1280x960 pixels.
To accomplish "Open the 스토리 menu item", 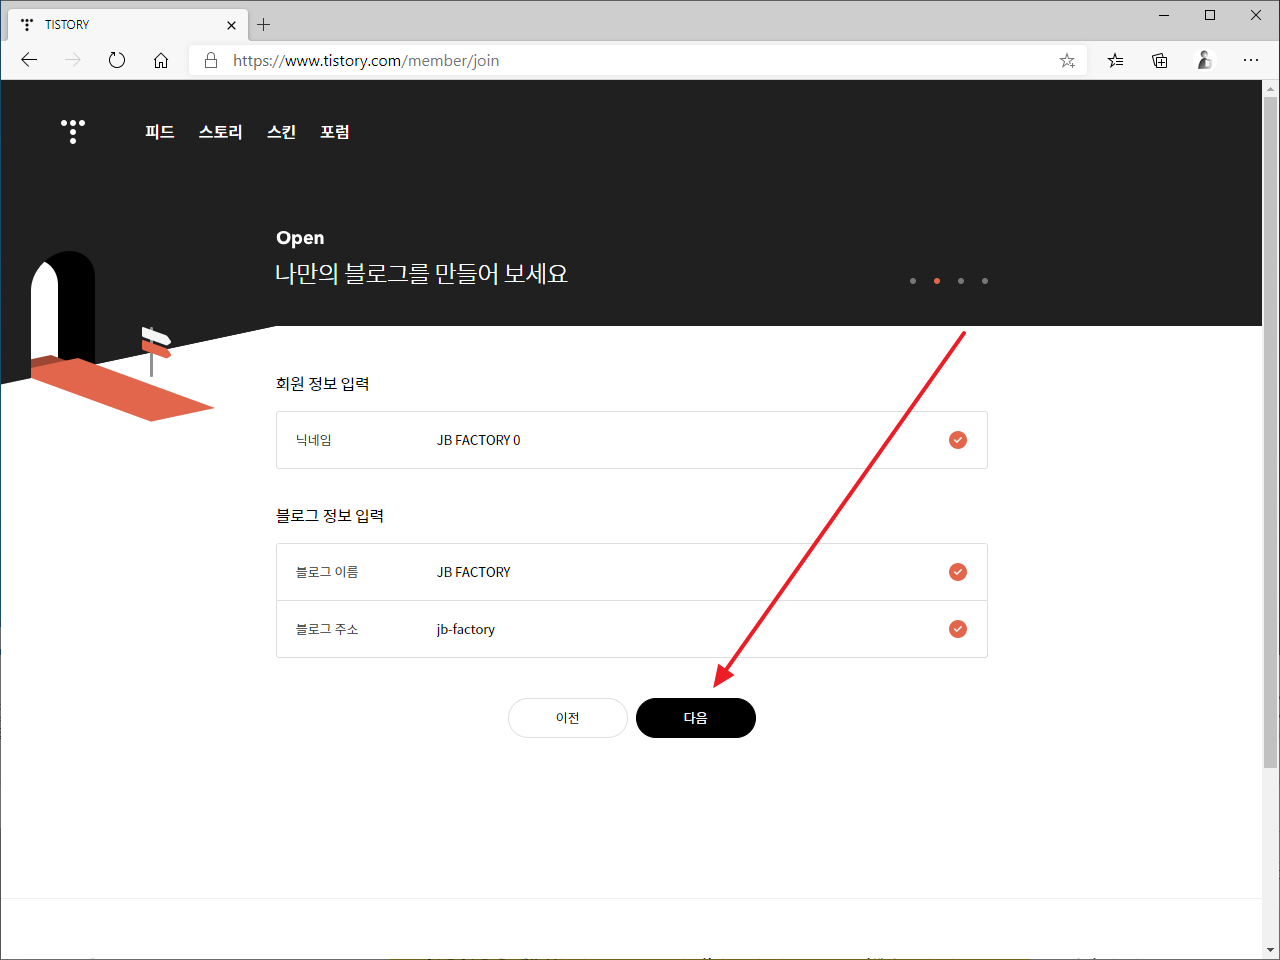I will tap(221, 132).
